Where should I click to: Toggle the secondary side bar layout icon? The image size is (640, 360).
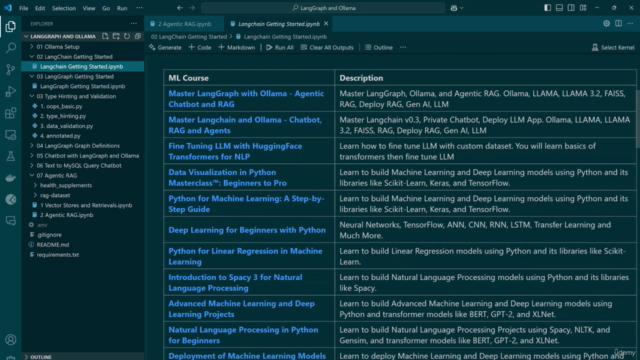(571, 8)
